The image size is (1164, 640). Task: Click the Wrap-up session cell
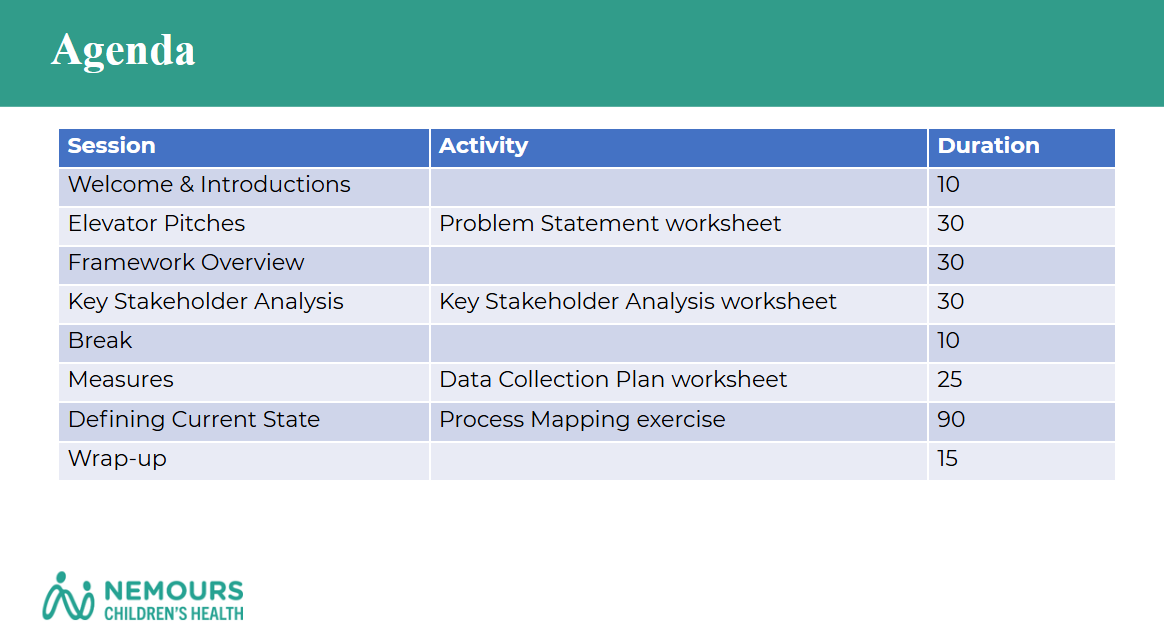tap(117, 459)
